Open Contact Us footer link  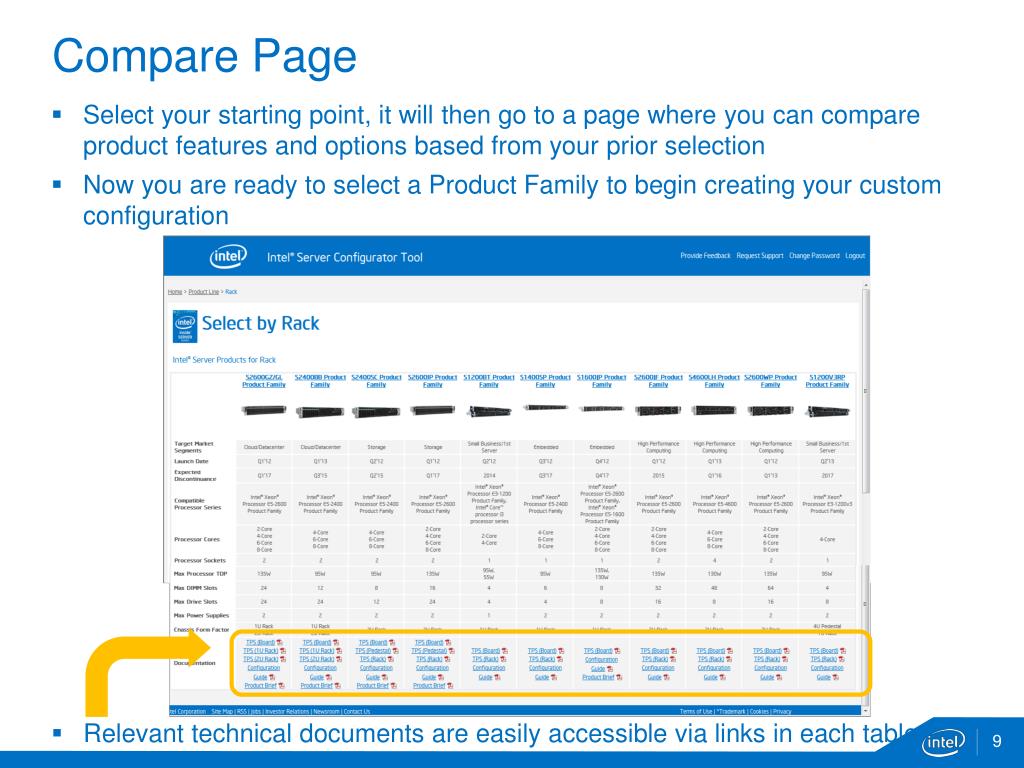pyautogui.click(x=357, y=711)
